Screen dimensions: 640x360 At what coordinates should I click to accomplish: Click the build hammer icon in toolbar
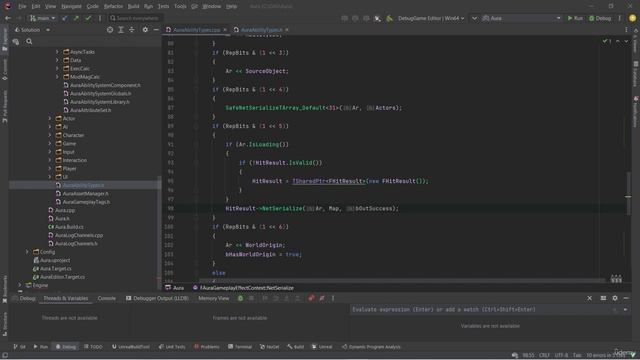pos(389,18)
